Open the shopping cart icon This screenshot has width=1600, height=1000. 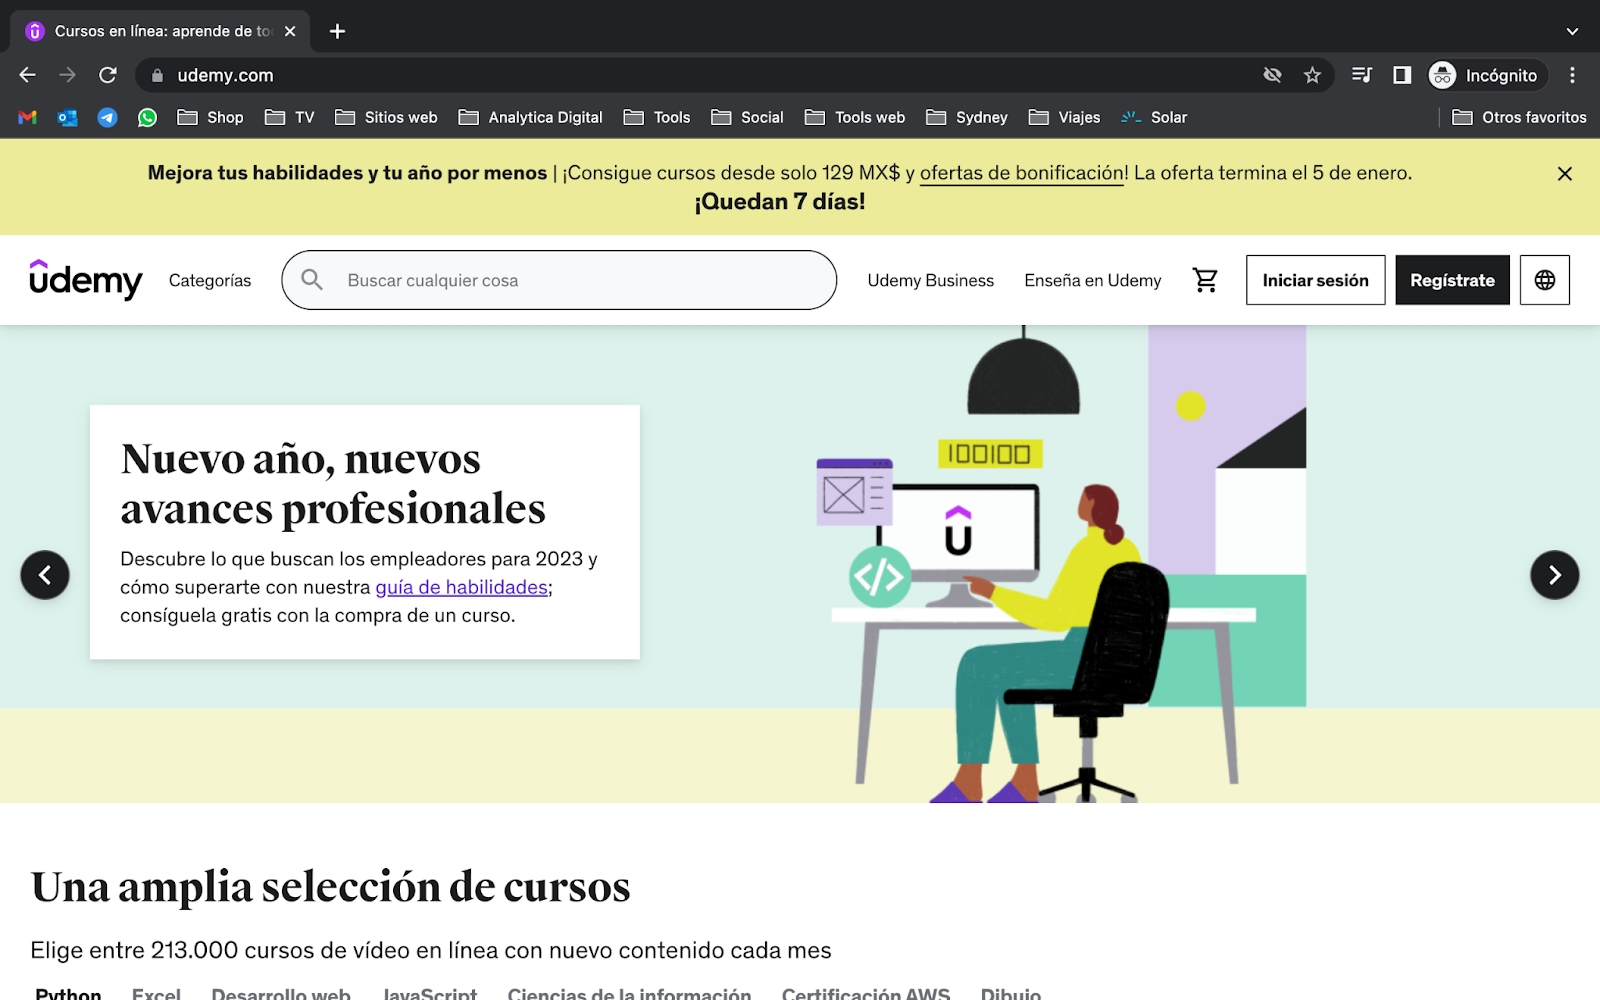[x=1205, y=280]
